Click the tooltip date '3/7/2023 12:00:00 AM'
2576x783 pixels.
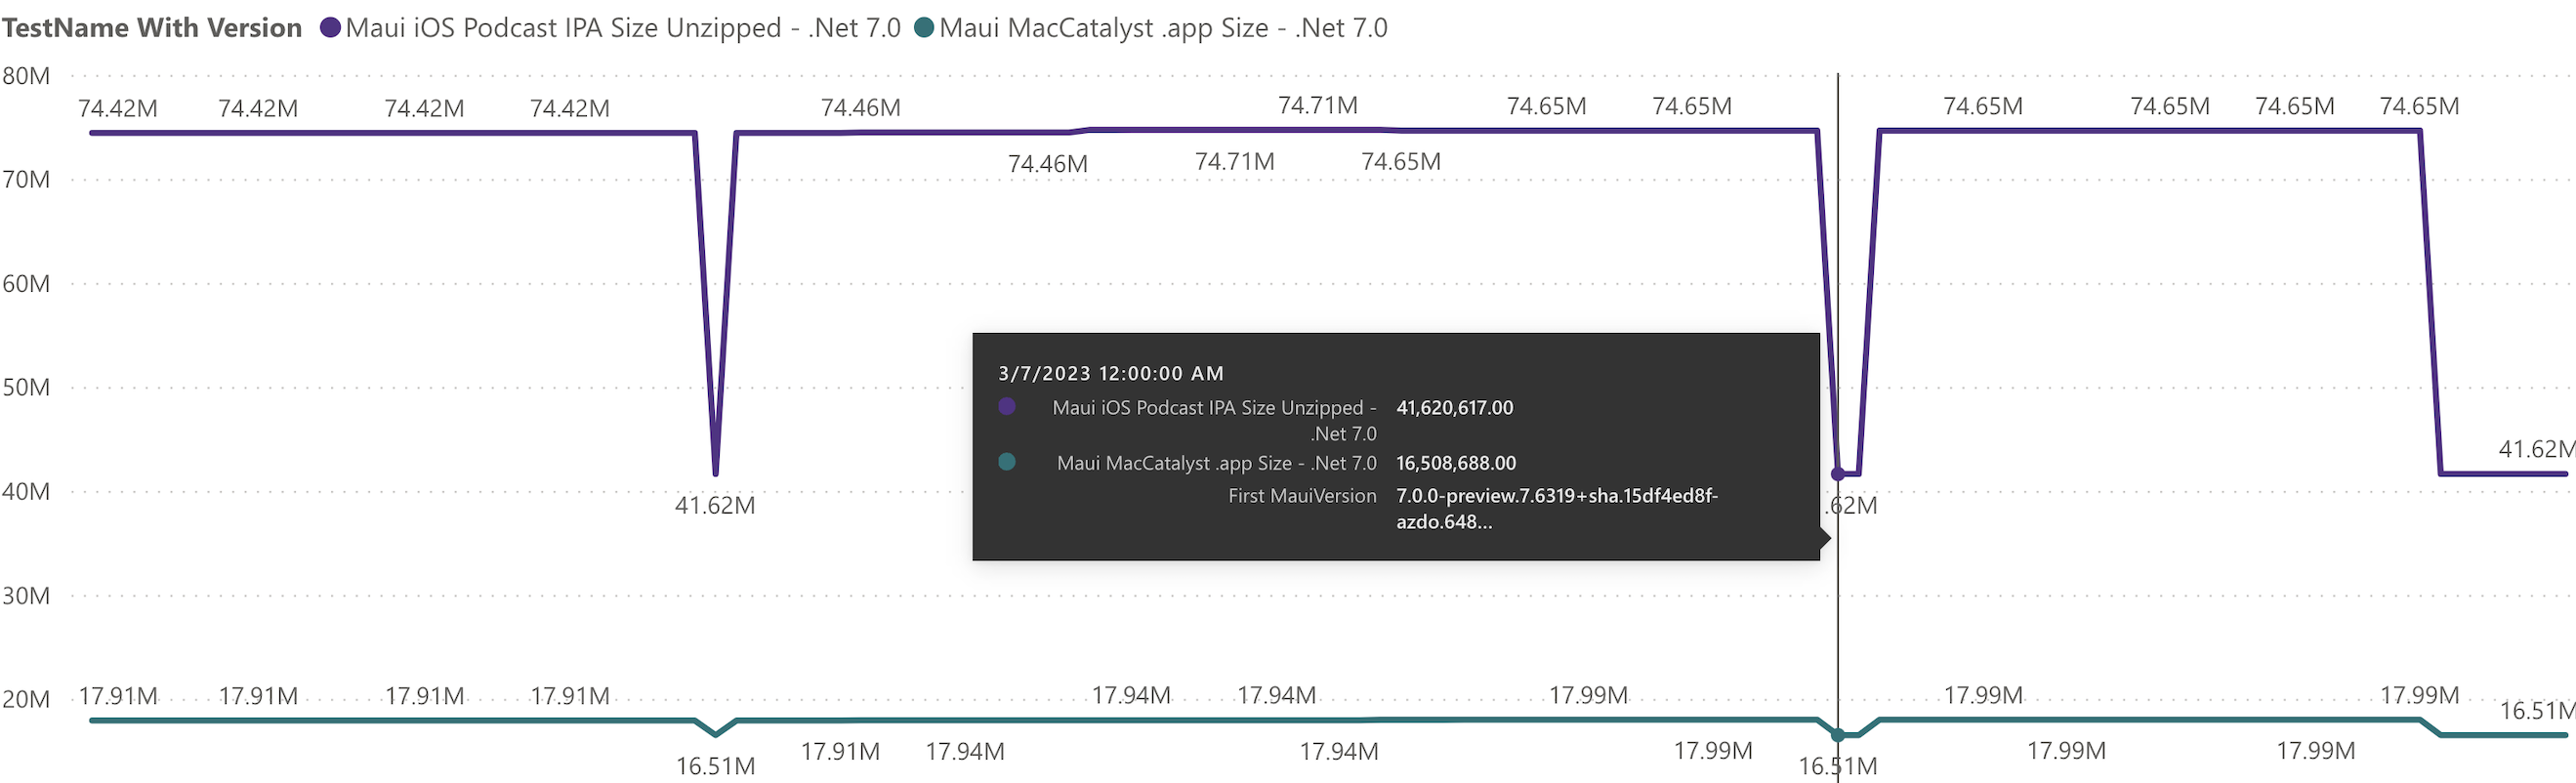[1111, 373]
